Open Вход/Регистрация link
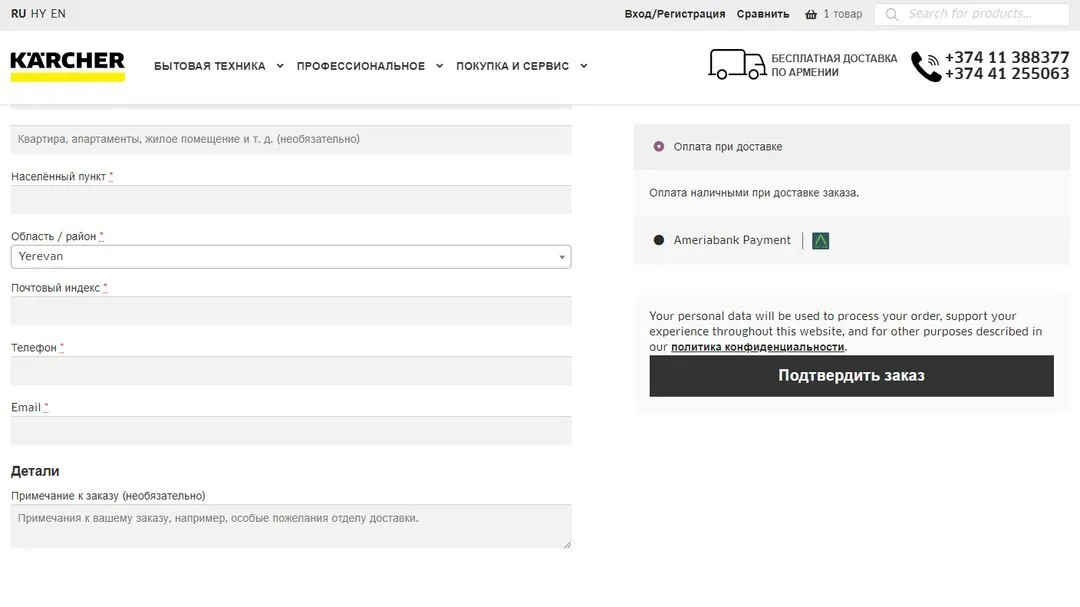1080x607 pixels. [x=674, y=14]
